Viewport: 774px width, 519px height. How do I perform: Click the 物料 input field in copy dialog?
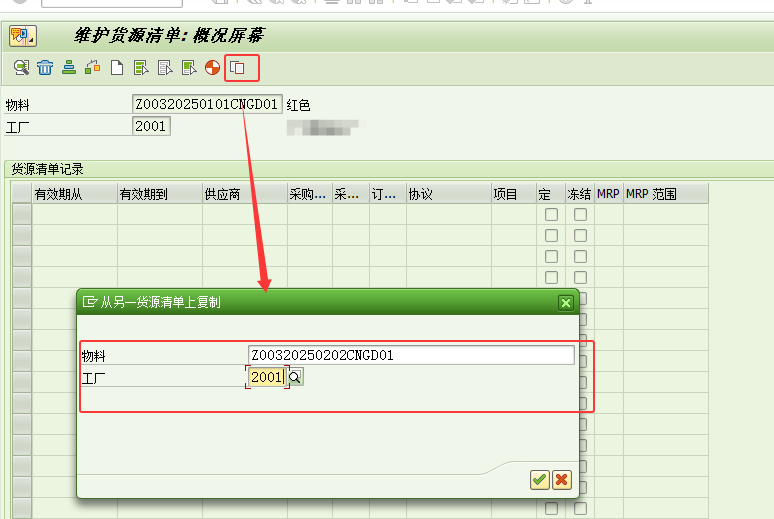pos(410,355)
